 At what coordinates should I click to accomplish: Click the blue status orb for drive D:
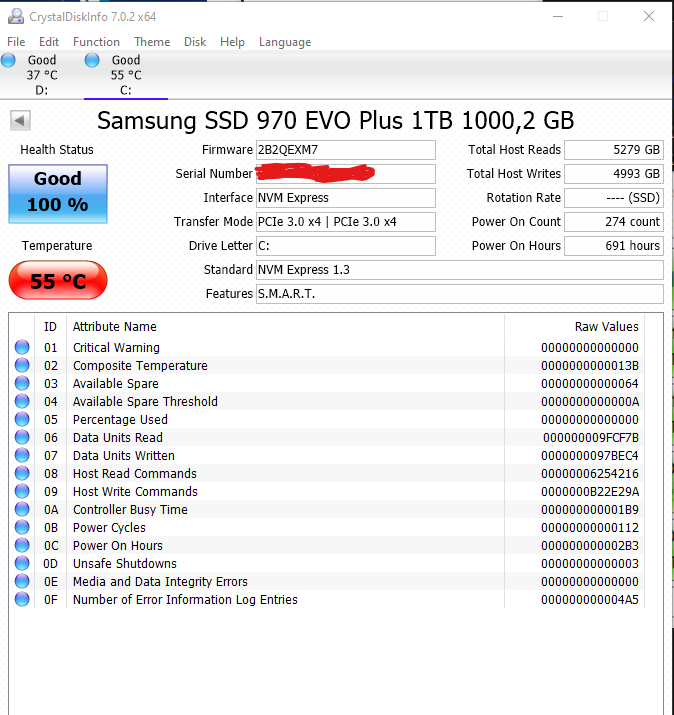(8, 60)
